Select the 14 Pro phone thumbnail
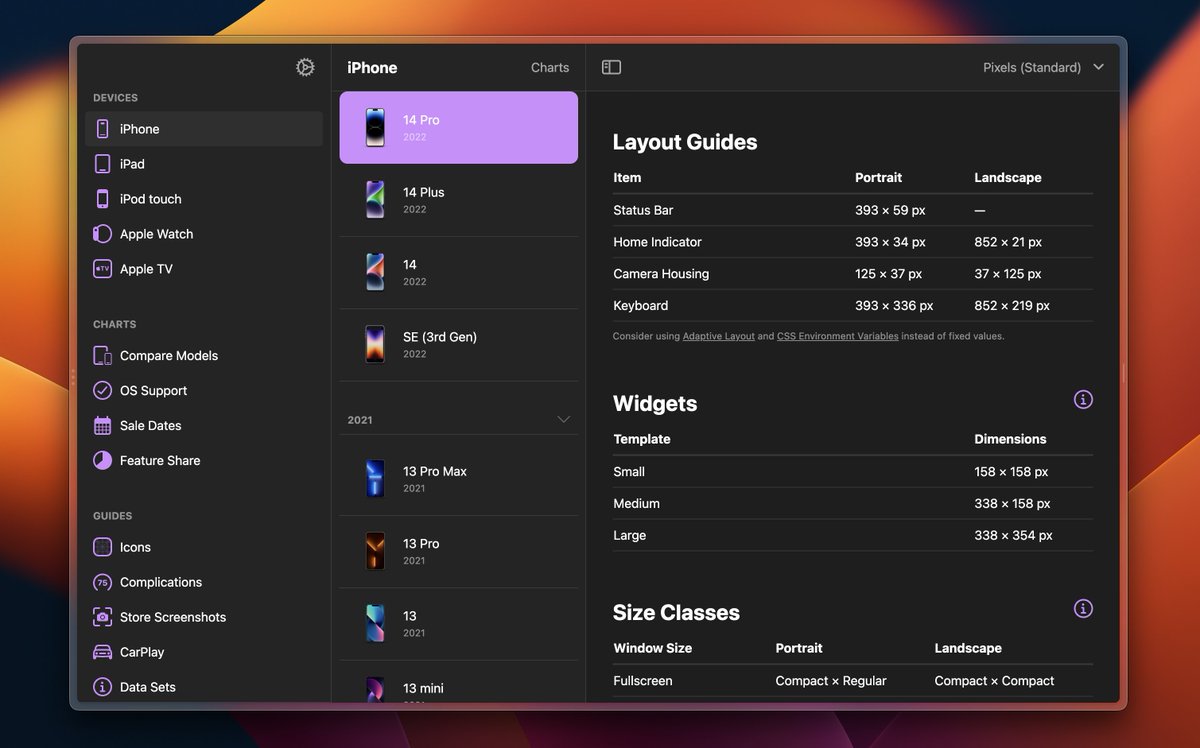The height and width of the screenshot is (748, 1200). pyautogui.click(x=375, y=128)
